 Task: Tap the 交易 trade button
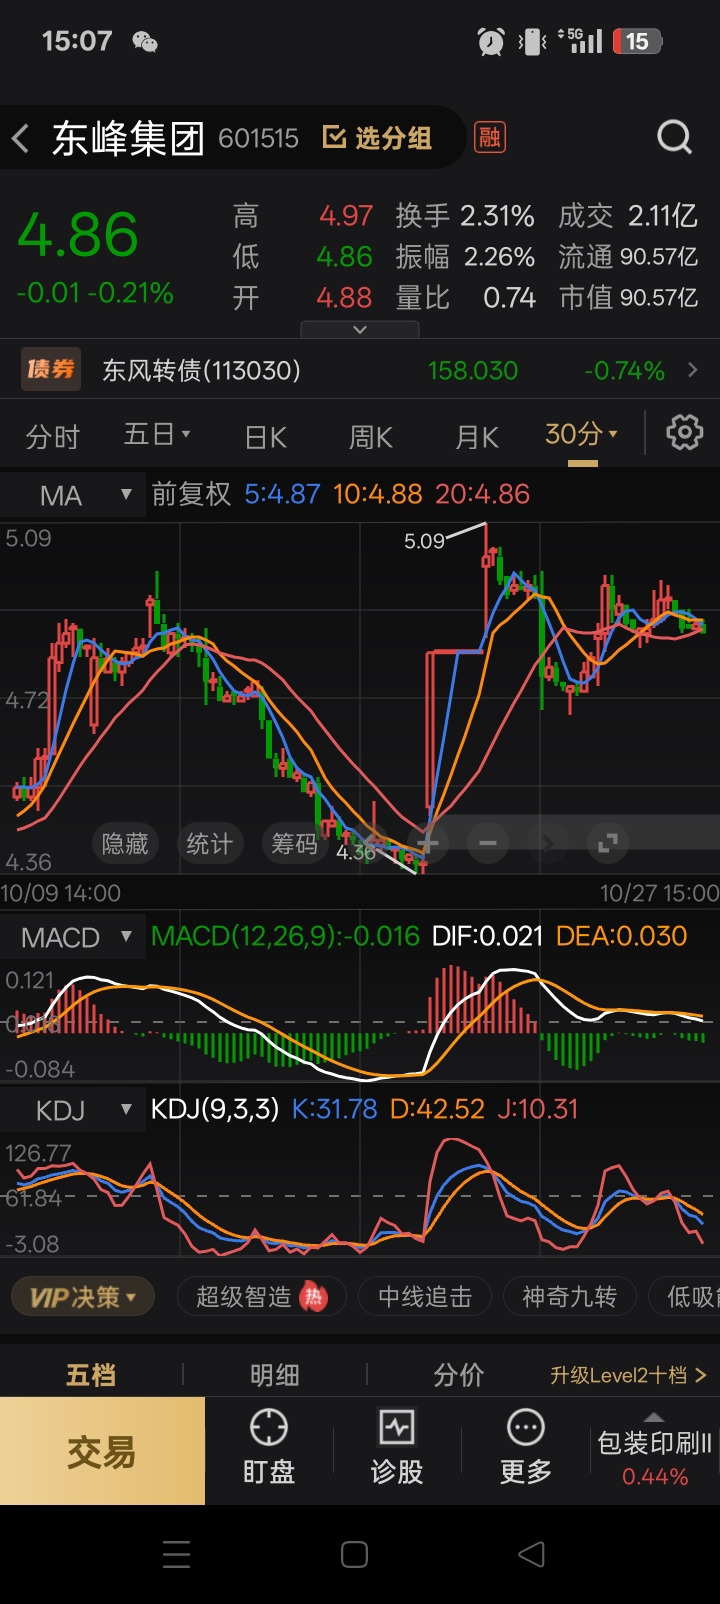102,1451
